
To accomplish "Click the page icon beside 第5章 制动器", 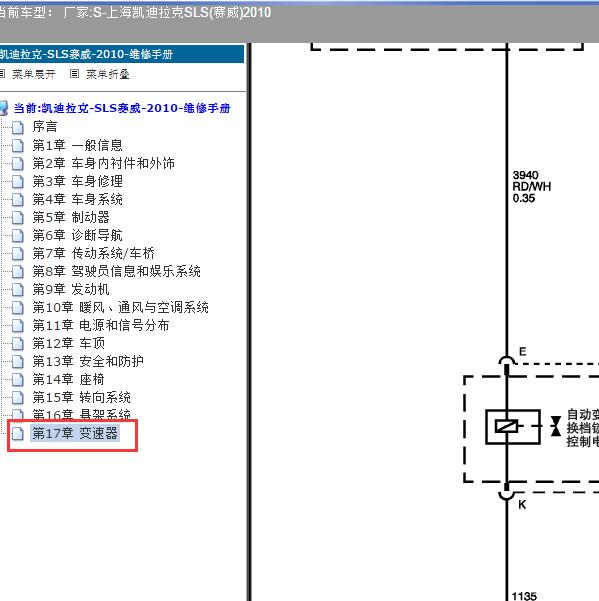I will pos(18,217).
